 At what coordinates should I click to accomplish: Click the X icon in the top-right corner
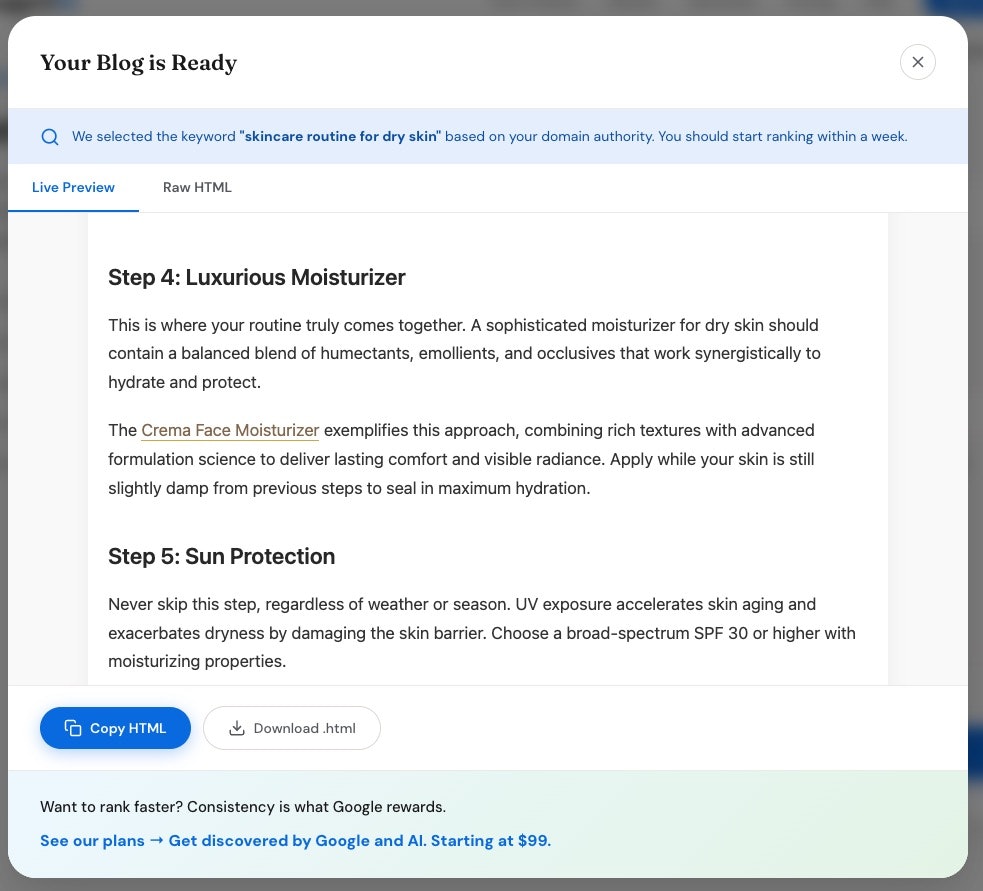pyautogui.click(x=917, y=61)
